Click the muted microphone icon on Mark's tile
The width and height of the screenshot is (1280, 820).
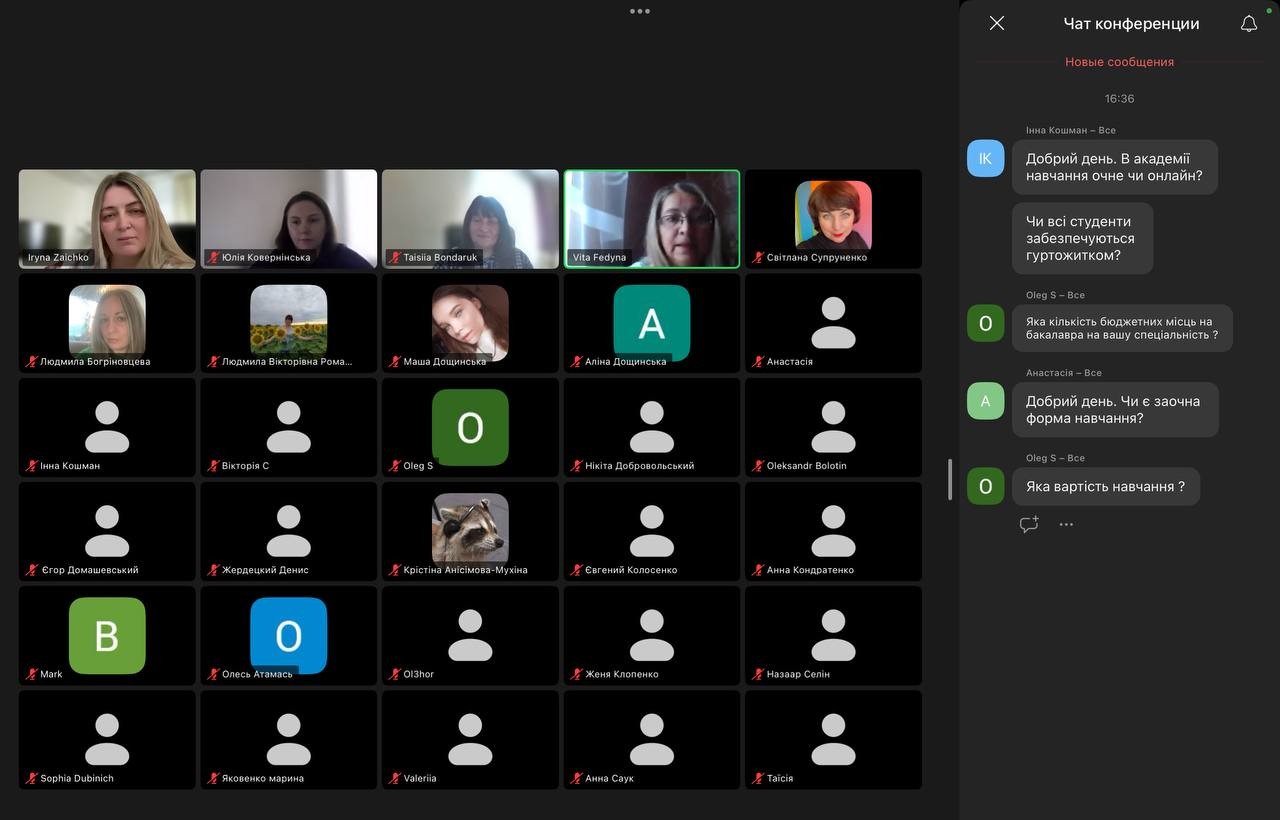click(x=32, y=674)
